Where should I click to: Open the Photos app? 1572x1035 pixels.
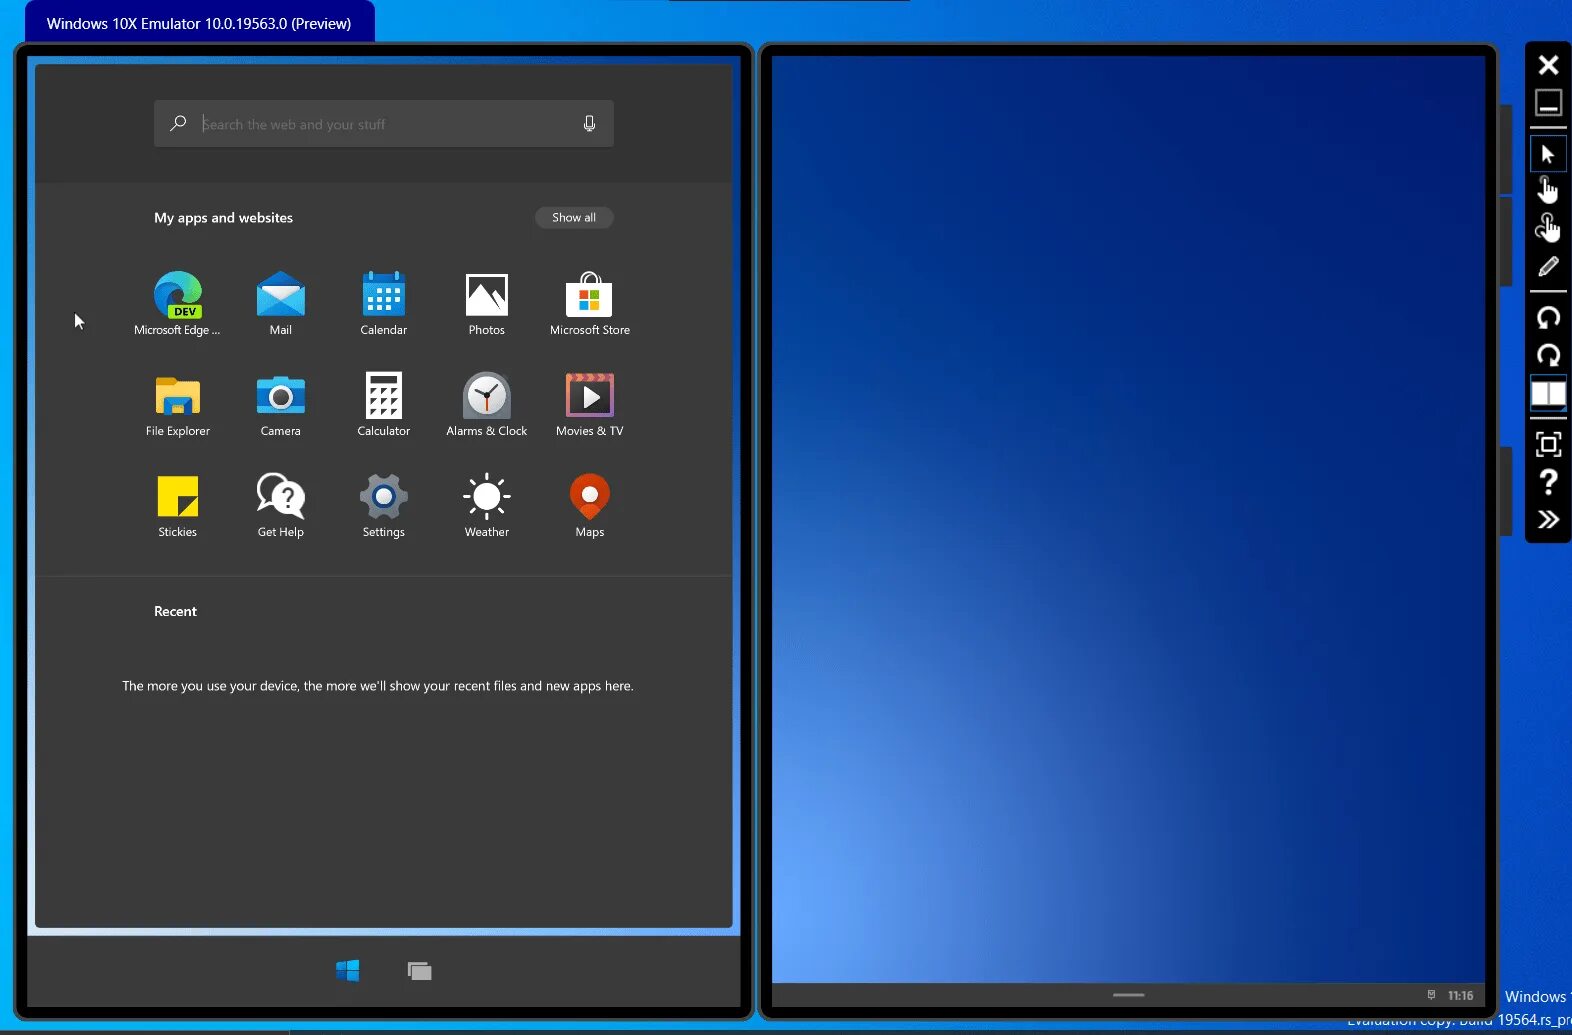487,303
